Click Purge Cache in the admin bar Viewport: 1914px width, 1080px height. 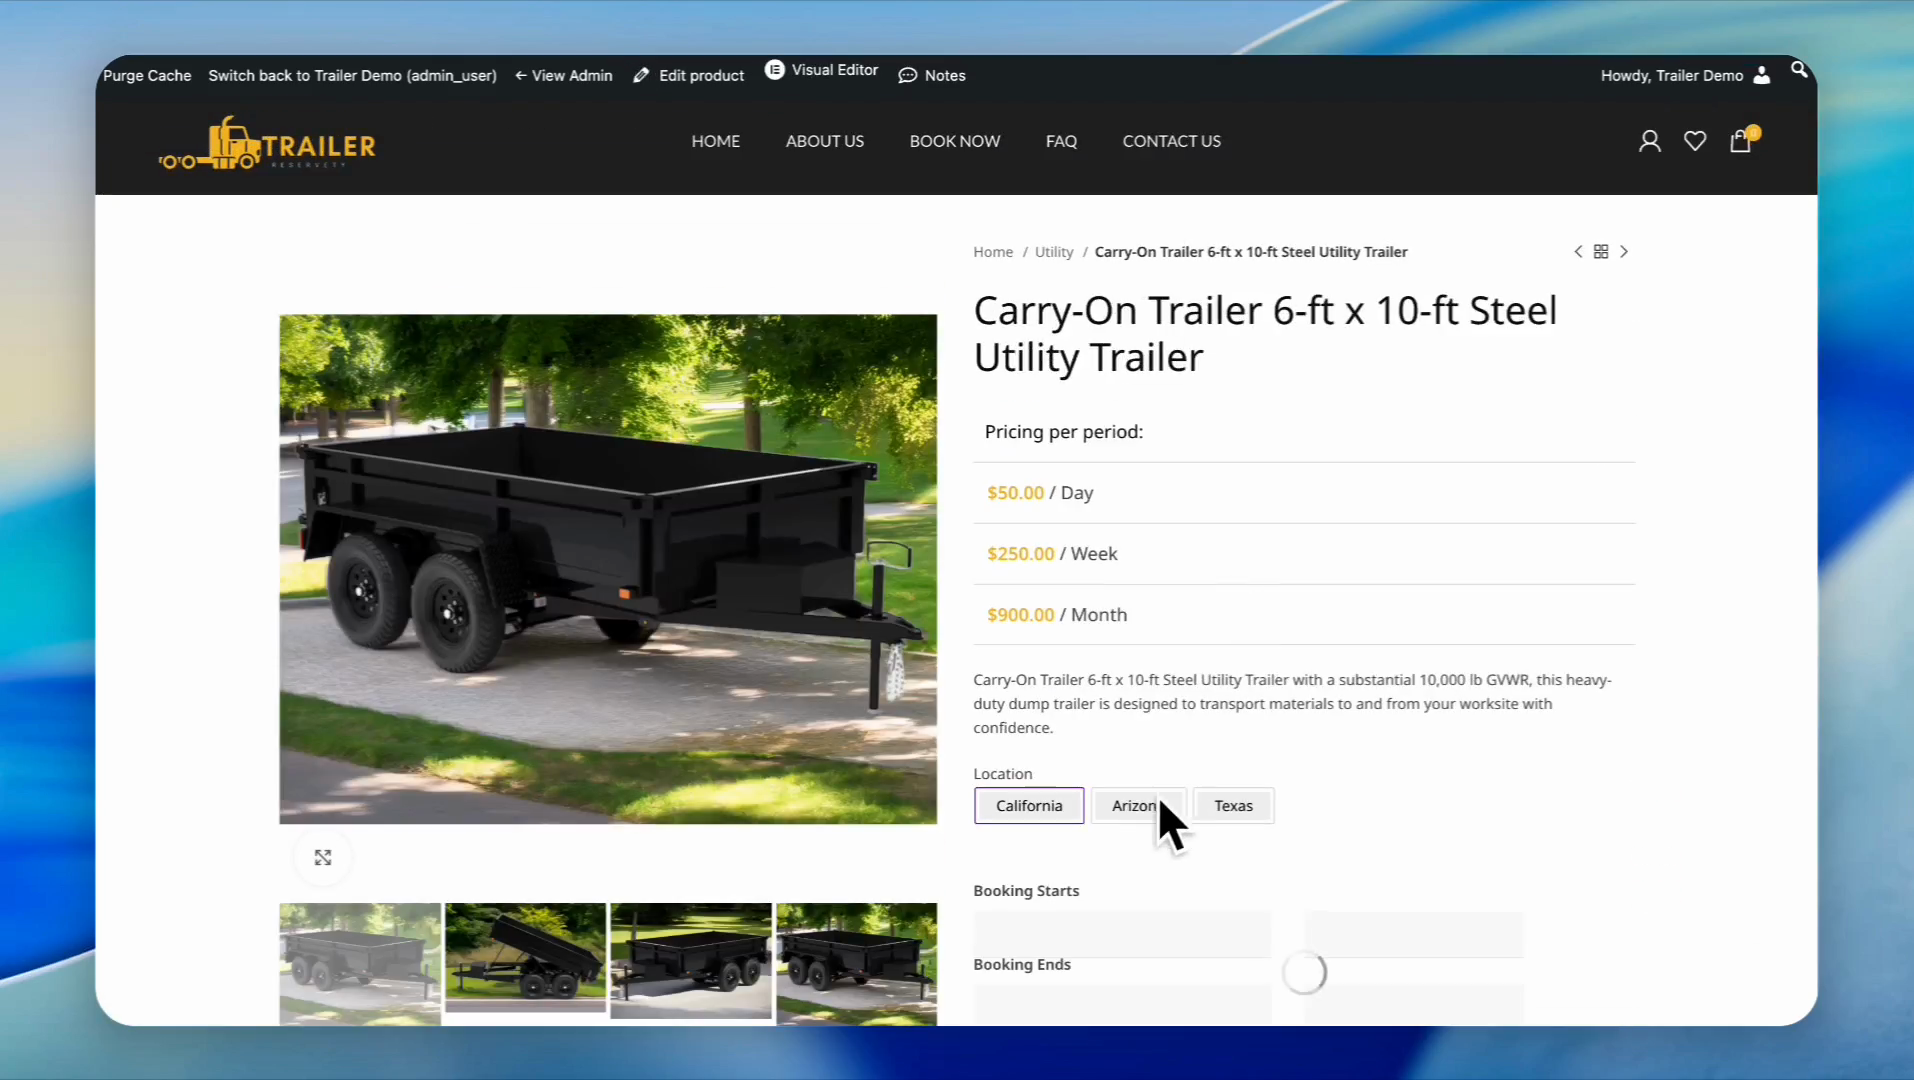(147, 76)
